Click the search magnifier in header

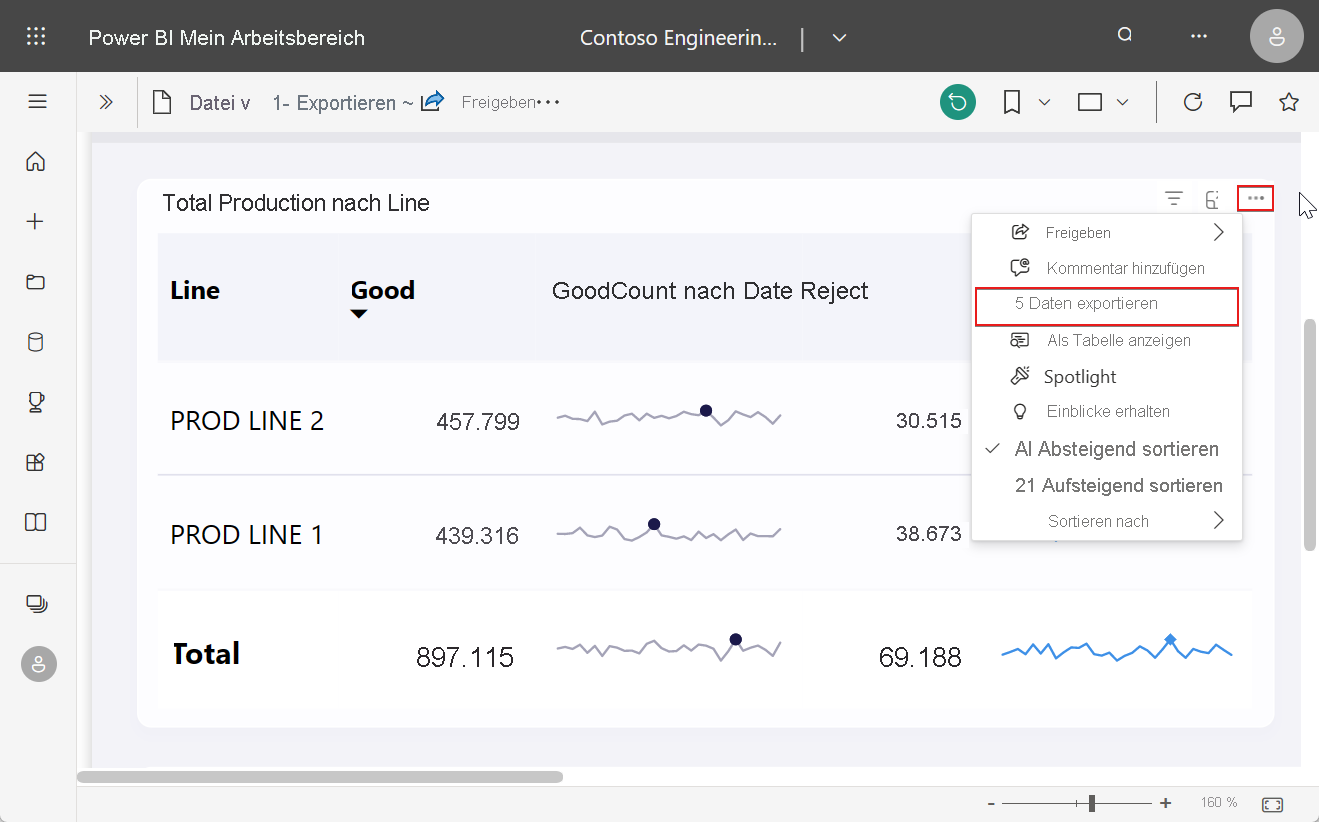(x=1125, y=36)
